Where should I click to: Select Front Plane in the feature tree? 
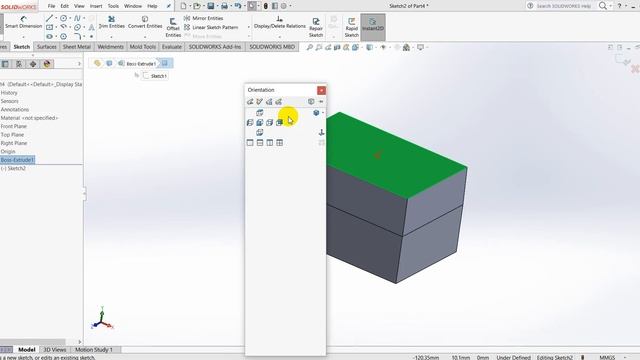click(13, 126)
